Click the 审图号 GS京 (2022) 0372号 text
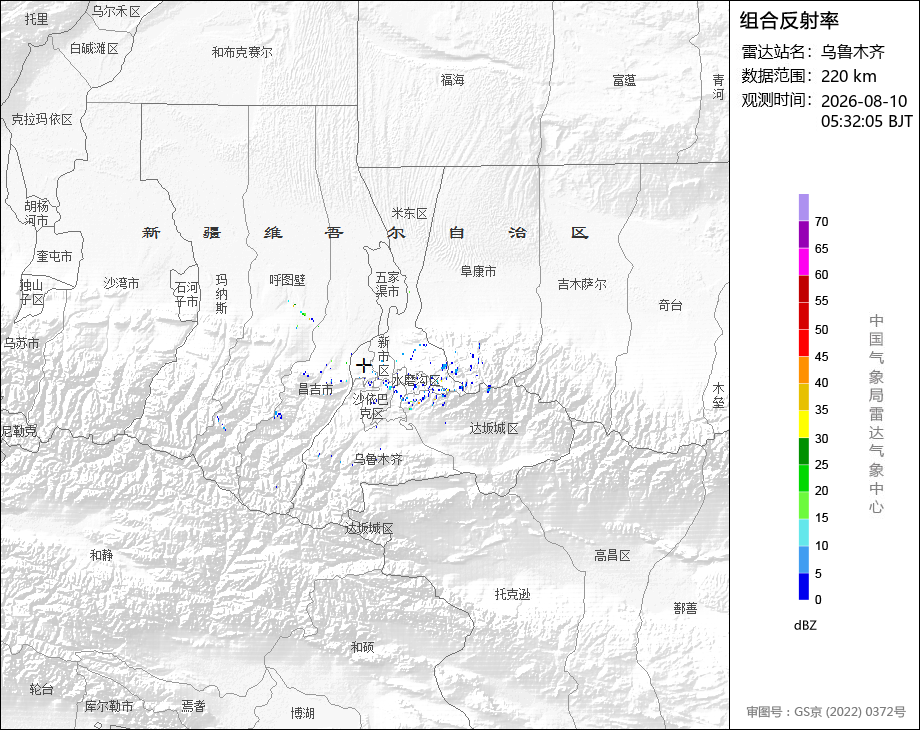Image resolution: width=920 pixels, height=730 pixels. 826,712
